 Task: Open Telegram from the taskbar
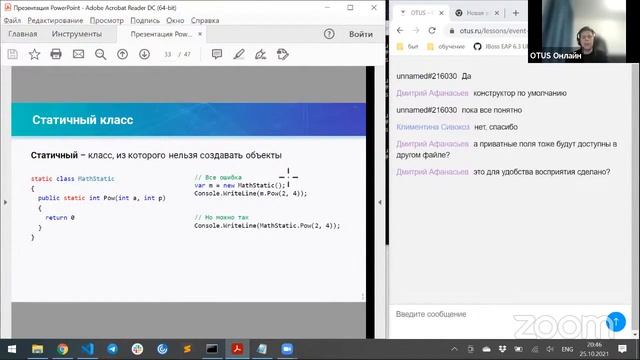[x=112, y=349]
